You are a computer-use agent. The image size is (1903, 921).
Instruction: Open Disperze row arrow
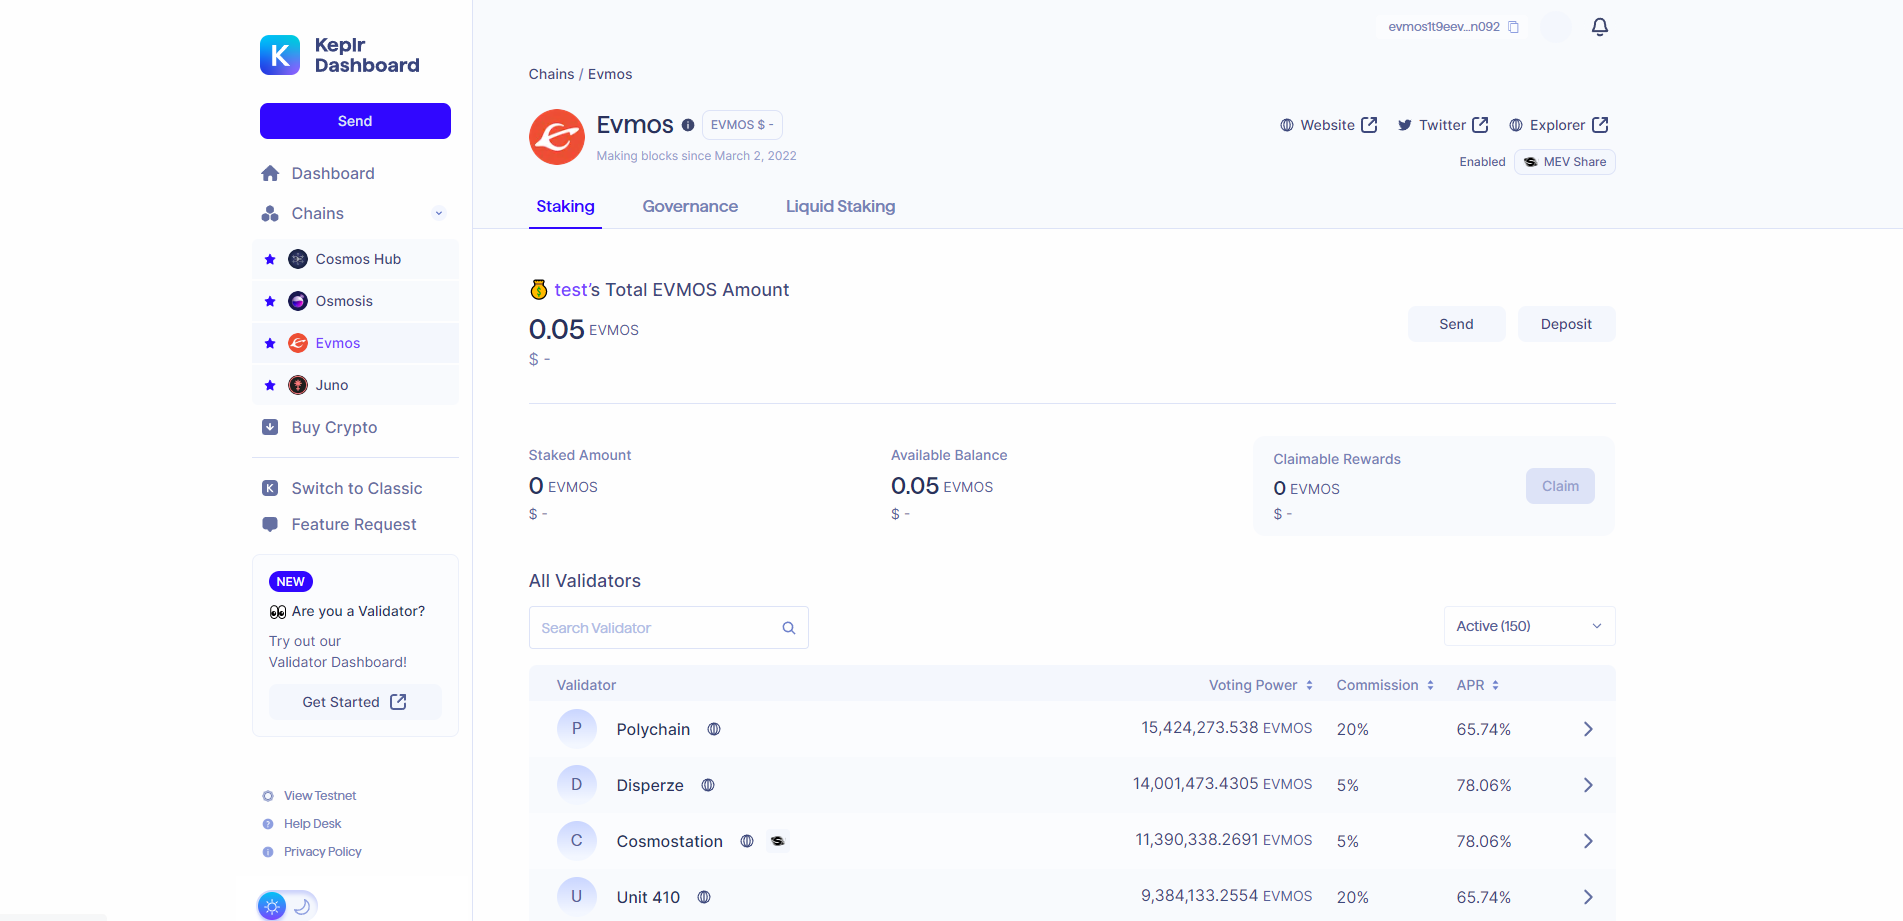click(1588, 785)
